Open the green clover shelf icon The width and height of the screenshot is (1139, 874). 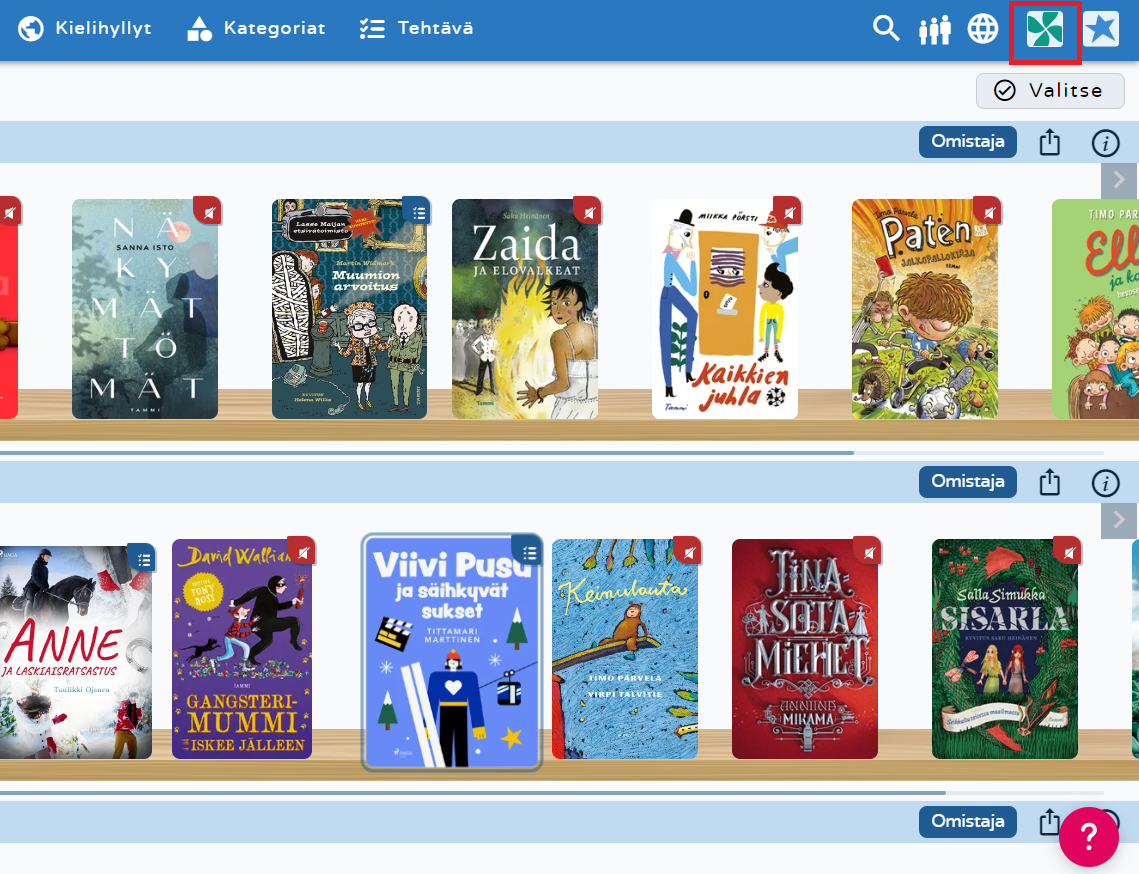coord(1045,30)
